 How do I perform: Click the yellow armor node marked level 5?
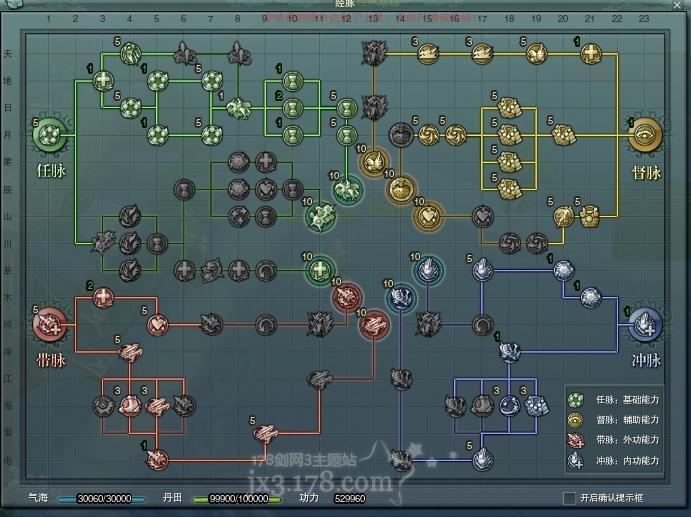pyautogui.click(x=590, y=216)
